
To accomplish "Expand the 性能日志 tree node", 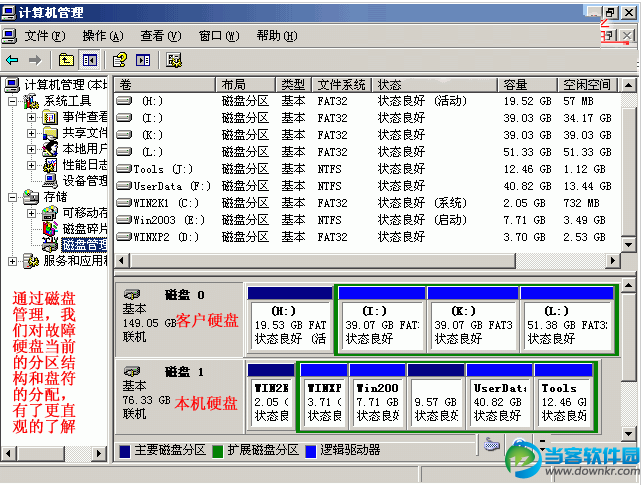I will (x=31, y=165).
